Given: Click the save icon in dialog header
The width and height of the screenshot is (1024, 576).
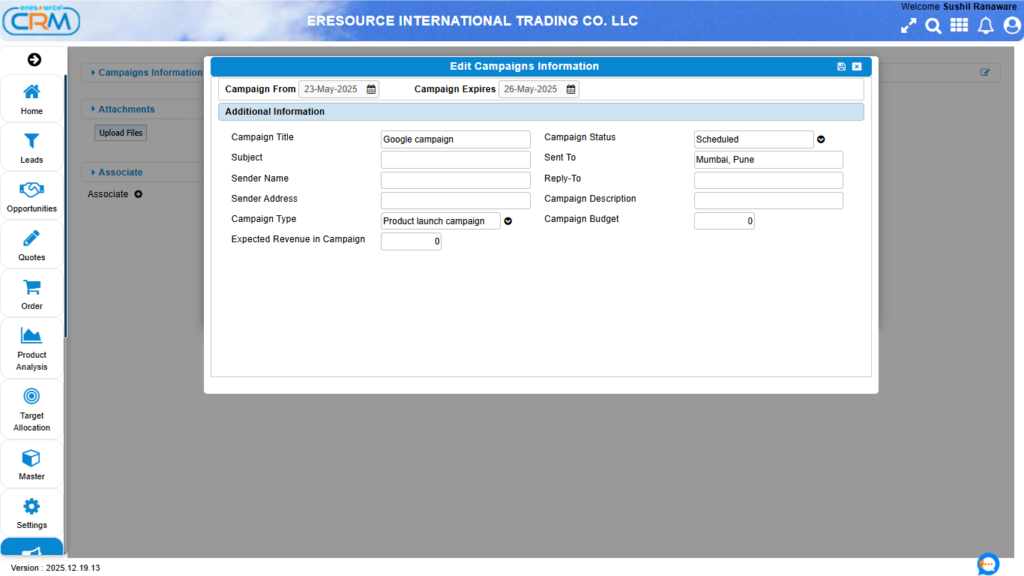Looking at the screenshot, I should (x=841, y=67).
